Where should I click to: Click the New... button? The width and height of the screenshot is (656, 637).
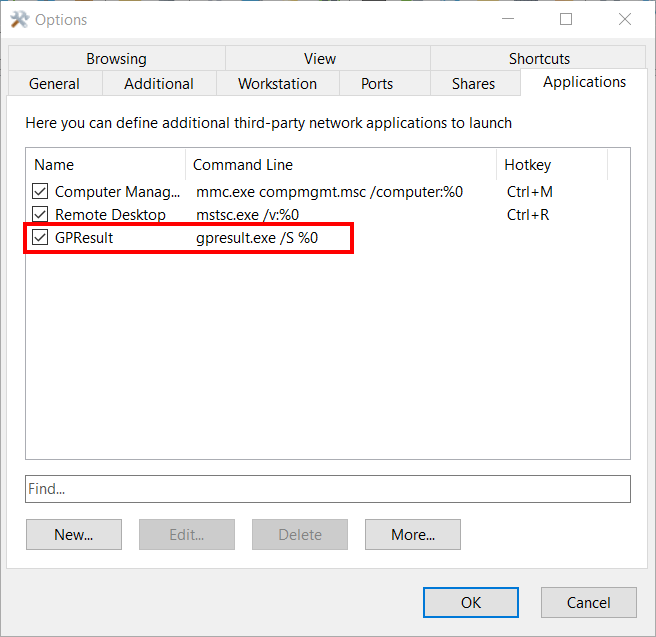coord(74,535)
